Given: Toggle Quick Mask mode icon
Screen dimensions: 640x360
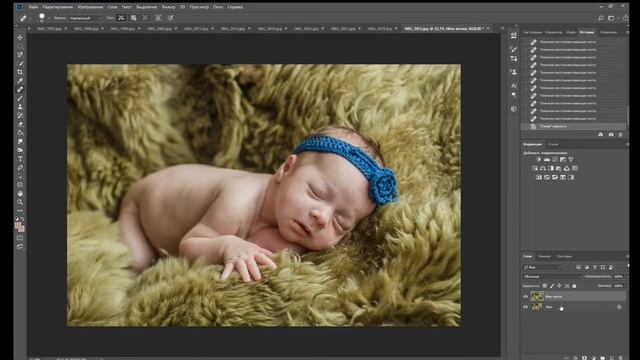Looking at the screenshot, I should (x=20, y=238).
